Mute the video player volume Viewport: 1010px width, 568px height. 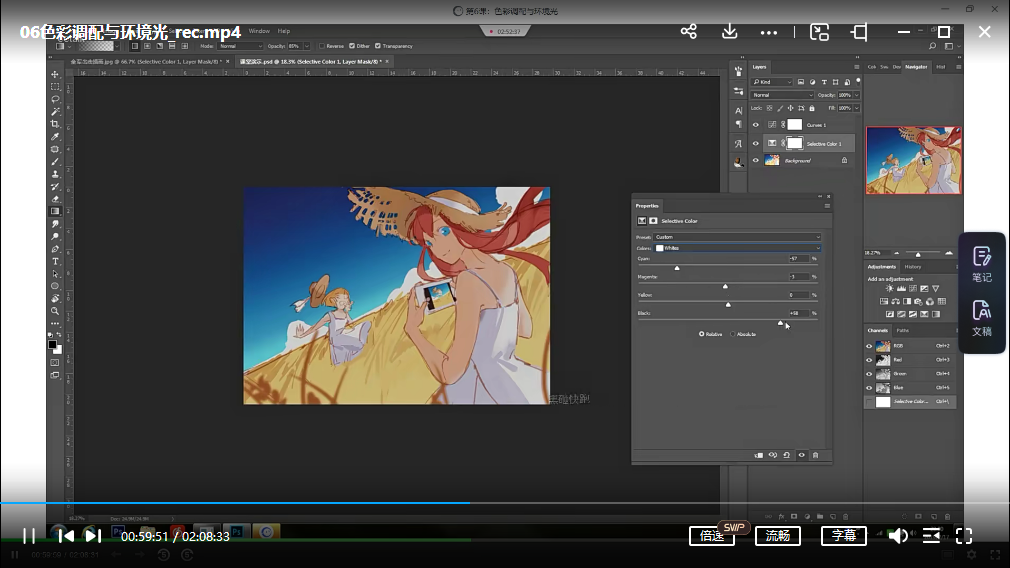tap(898, 536)
